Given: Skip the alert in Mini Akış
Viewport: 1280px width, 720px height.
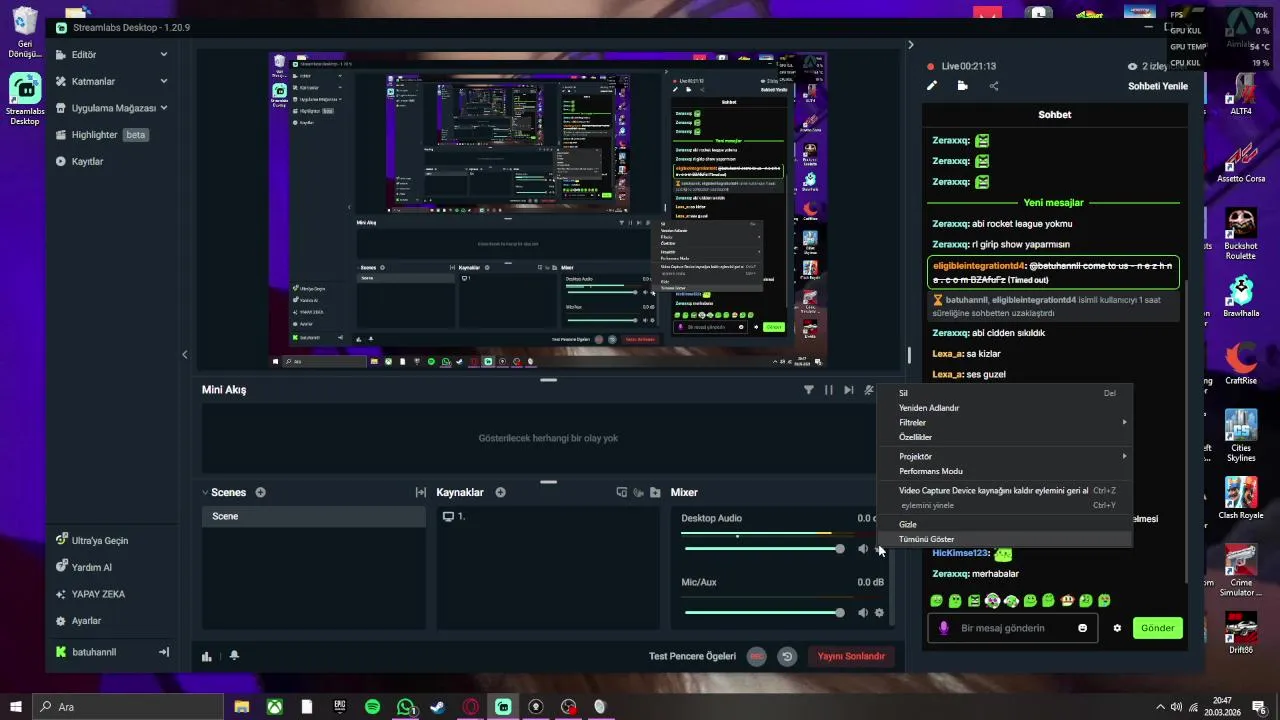Looking at the screenshot, I should tap(849, 390).
